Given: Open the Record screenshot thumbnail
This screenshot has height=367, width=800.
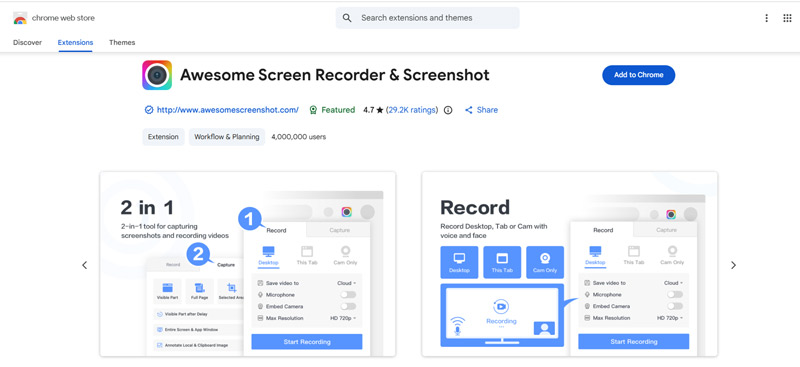Looking at the screenshot, I should click(x=569, y=264).
